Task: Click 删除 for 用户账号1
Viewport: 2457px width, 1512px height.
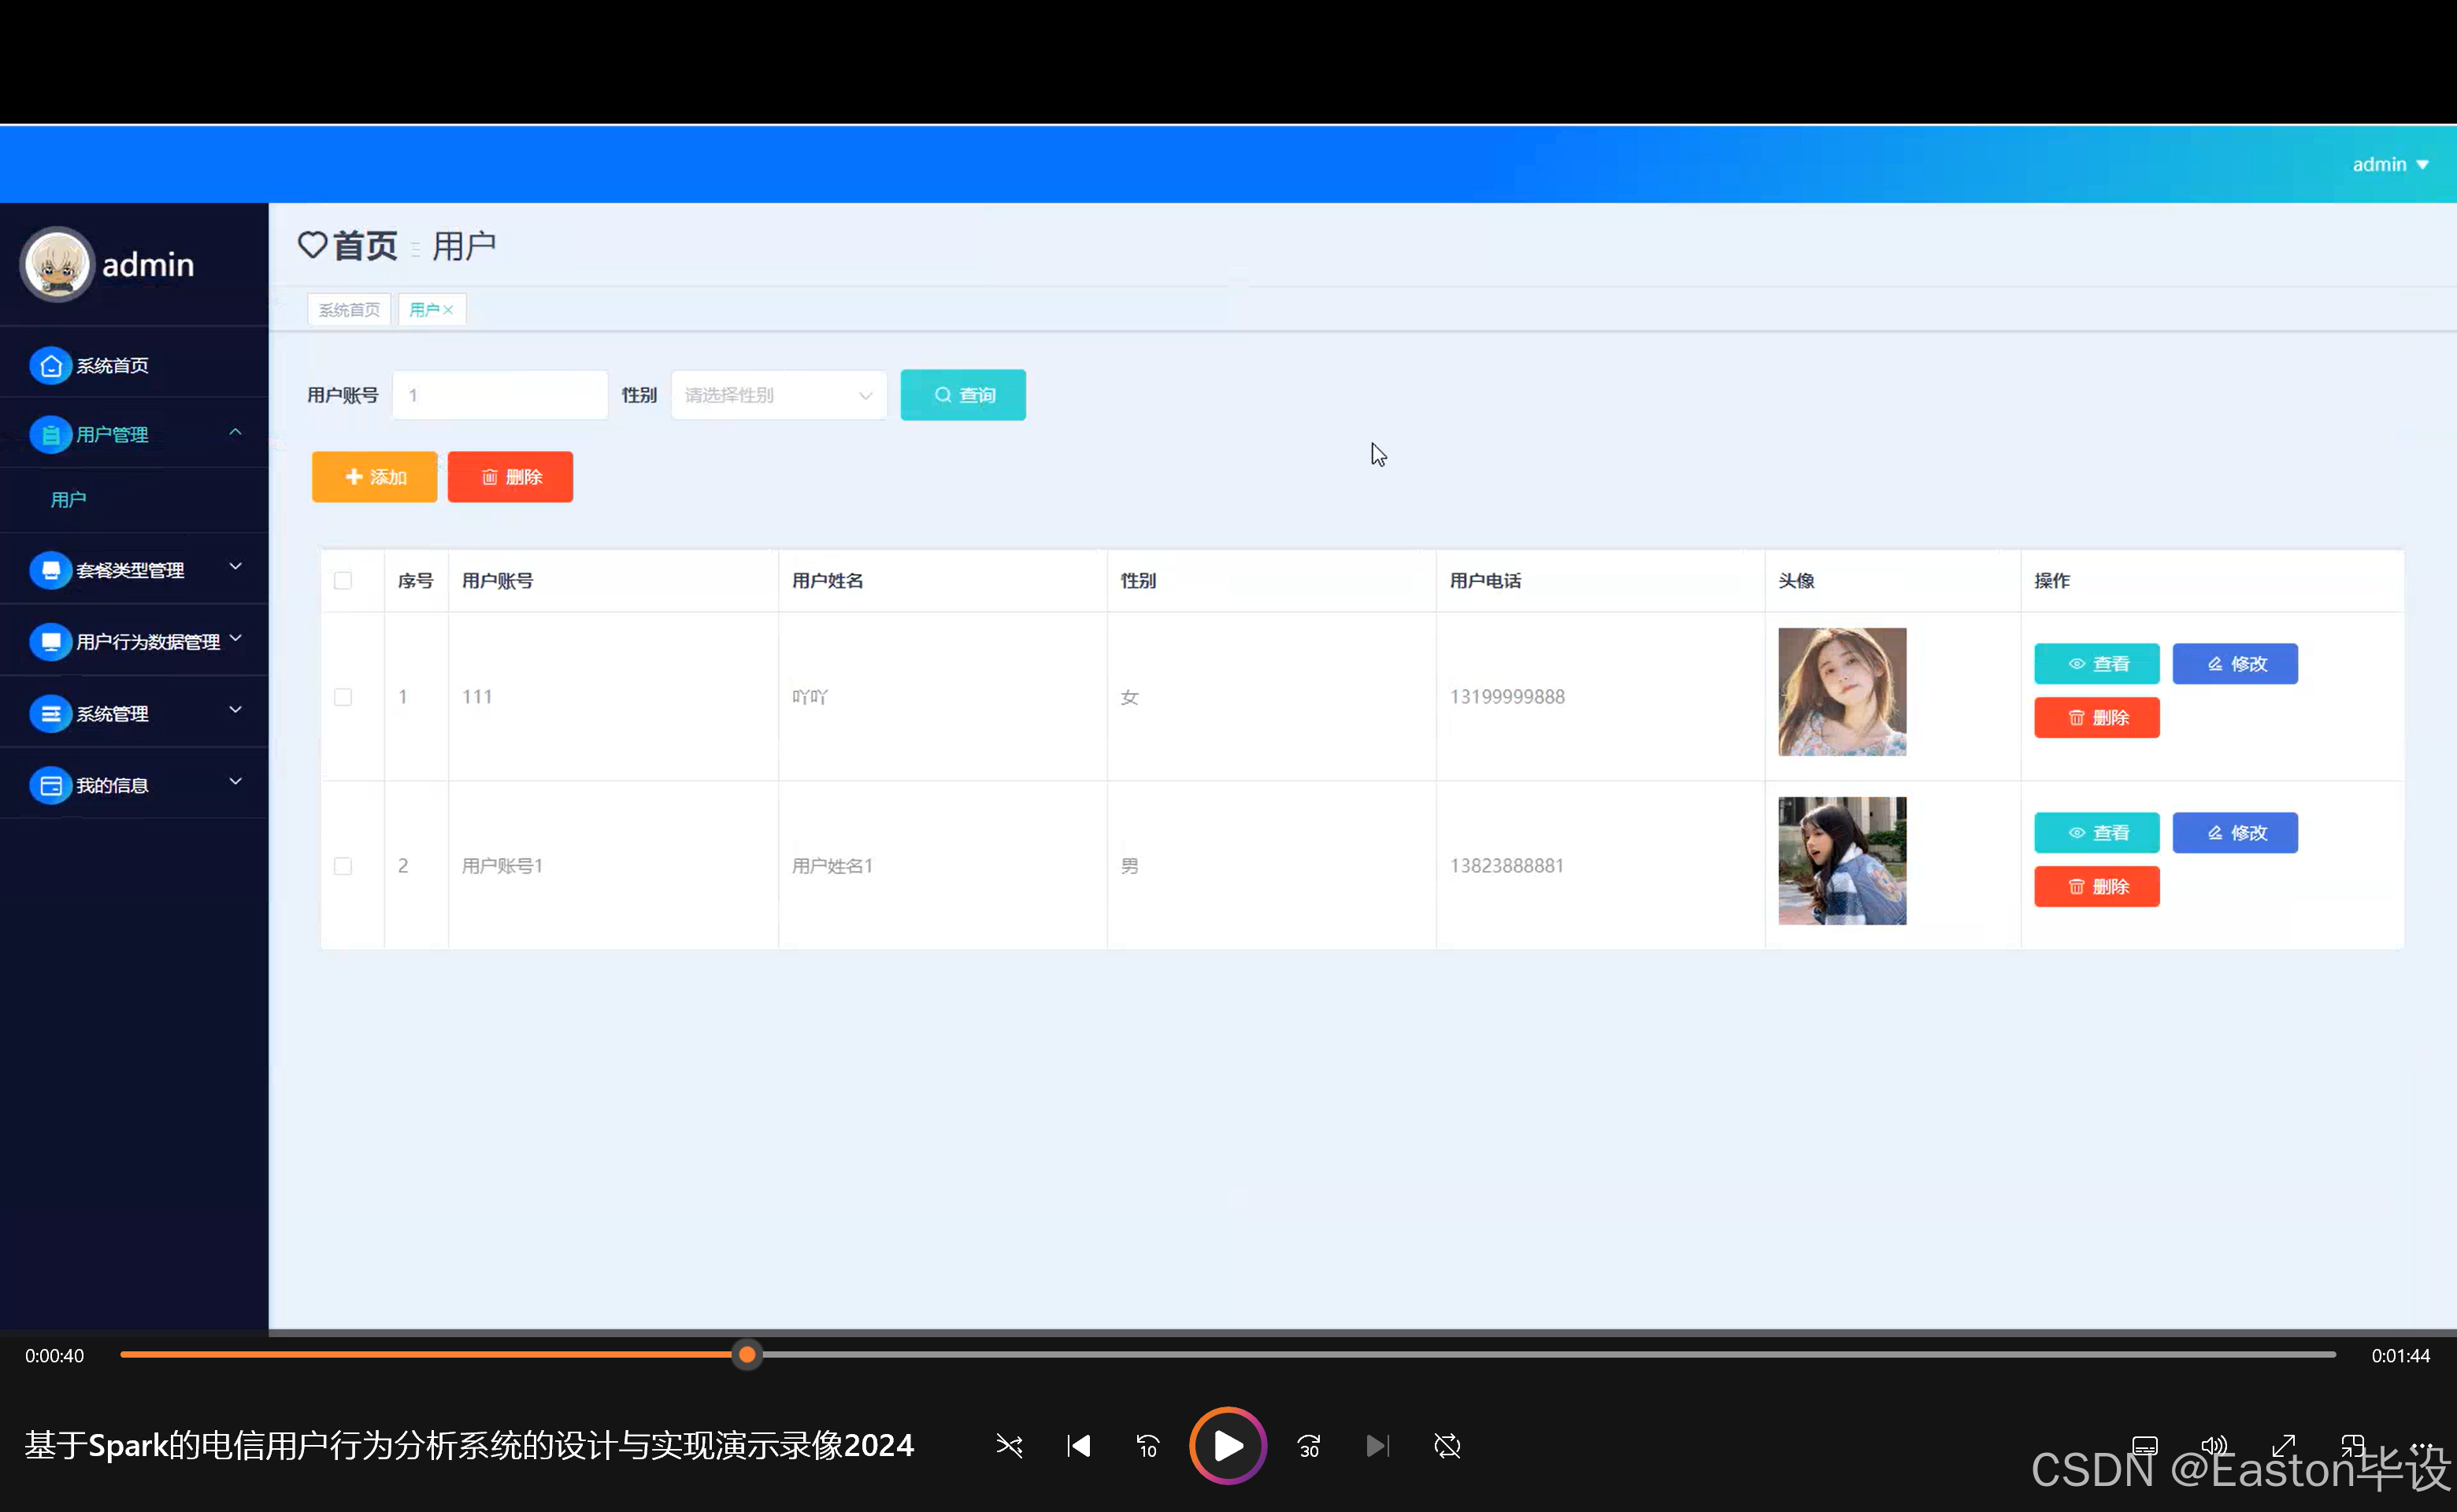Action: coord(2096,887)
